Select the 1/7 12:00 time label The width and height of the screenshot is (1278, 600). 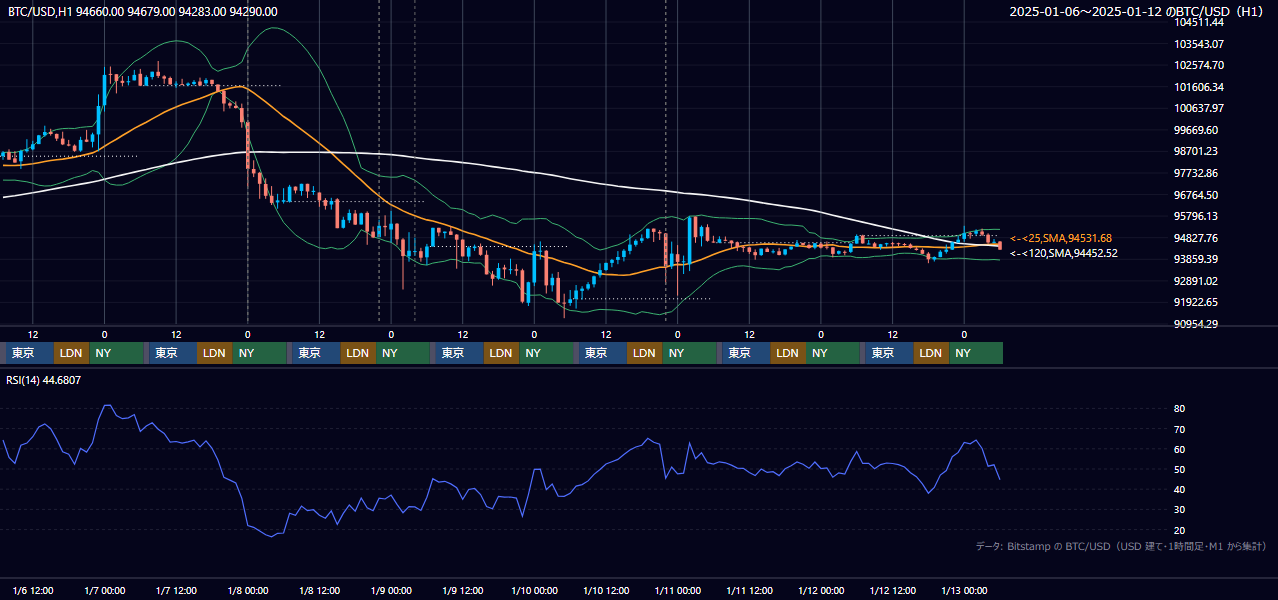click(176, 591)
